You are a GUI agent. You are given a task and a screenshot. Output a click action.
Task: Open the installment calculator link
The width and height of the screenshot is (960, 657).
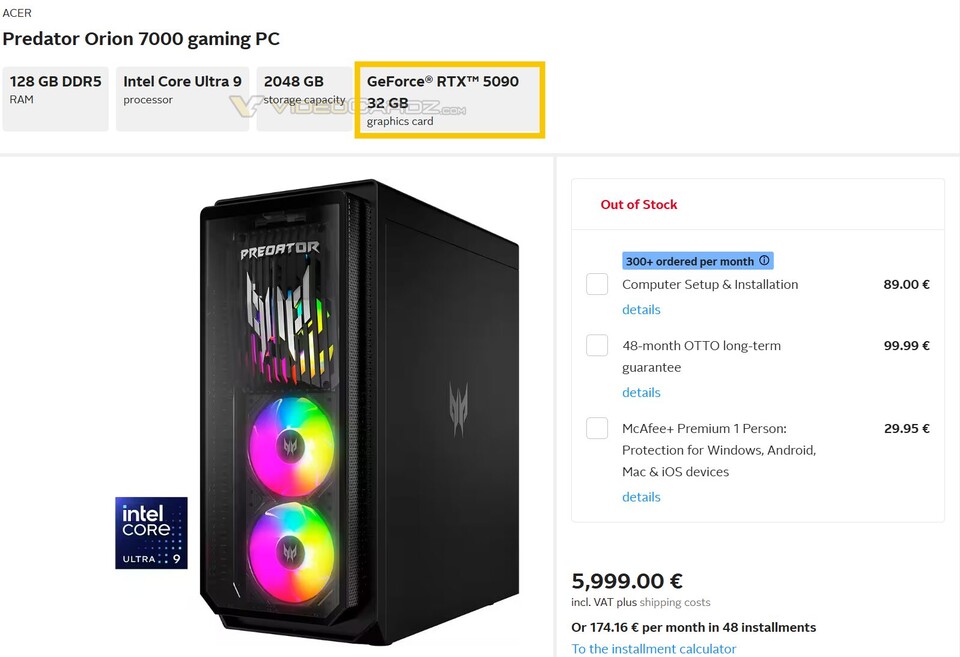tap(653, 648)
